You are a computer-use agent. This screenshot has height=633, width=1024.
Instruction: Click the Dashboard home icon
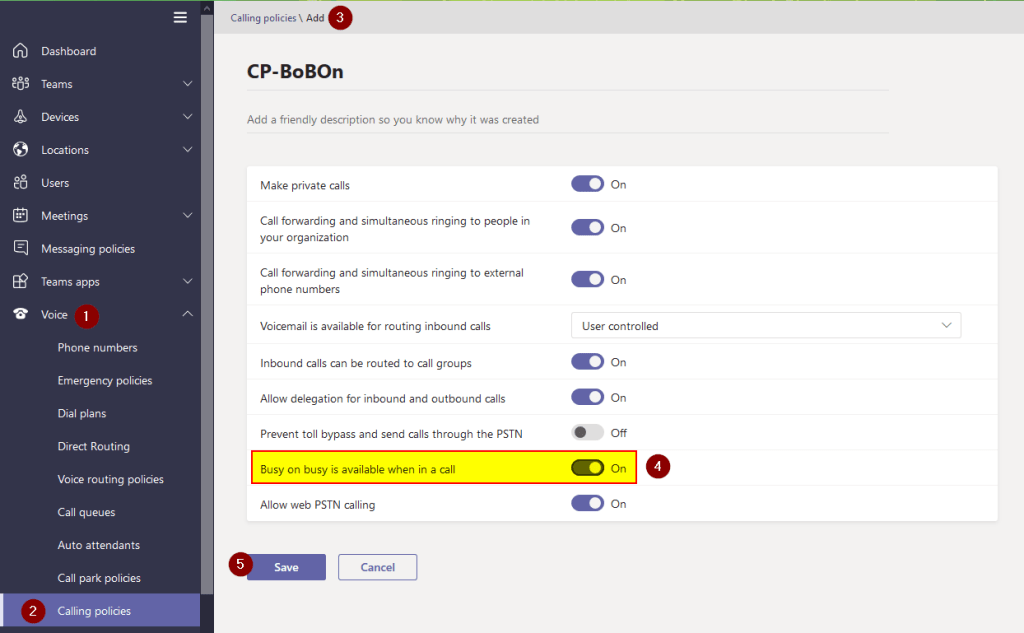(x=20, y=51)
